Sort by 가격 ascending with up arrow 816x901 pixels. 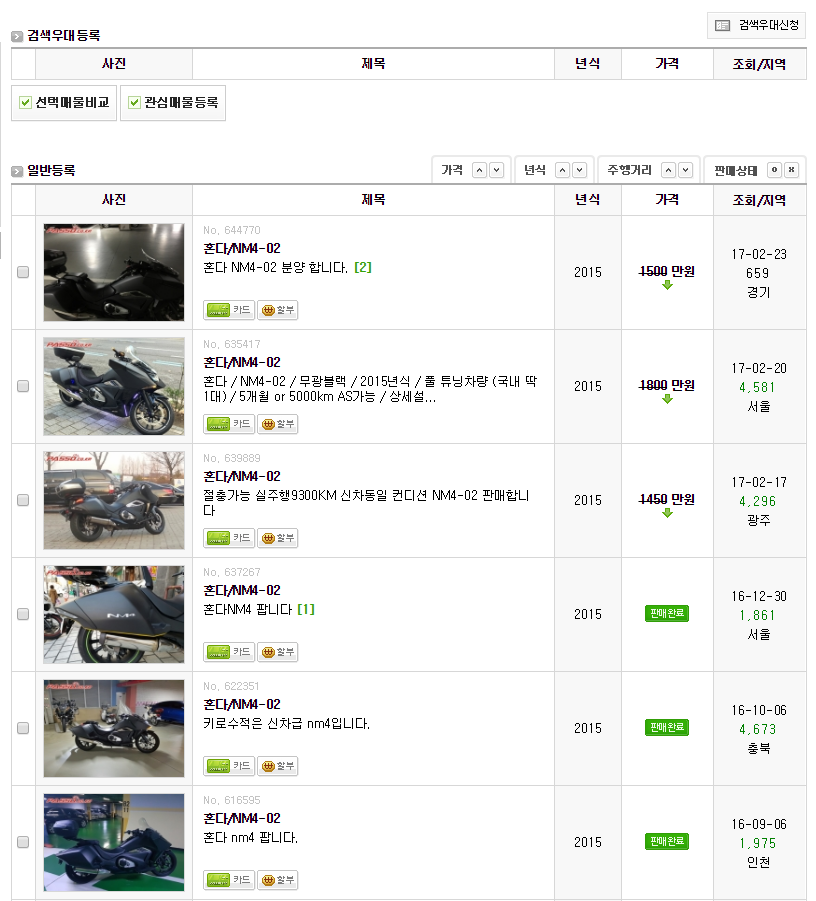coord(480,171)
